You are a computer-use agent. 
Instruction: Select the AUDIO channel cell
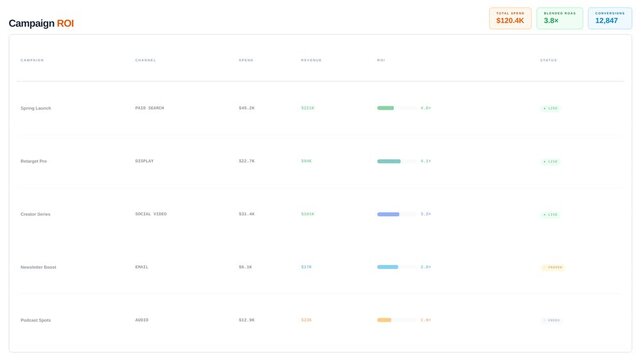(x=141, y=320)
